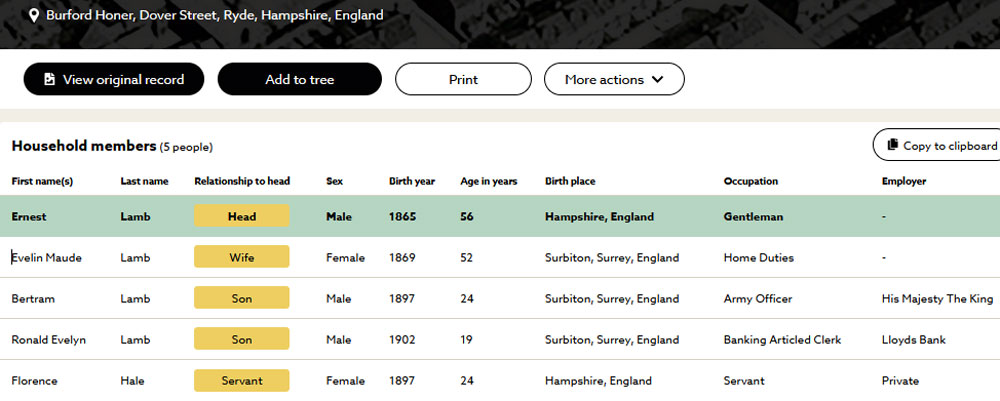
Task: Open View original record
Action: point(113,79)
